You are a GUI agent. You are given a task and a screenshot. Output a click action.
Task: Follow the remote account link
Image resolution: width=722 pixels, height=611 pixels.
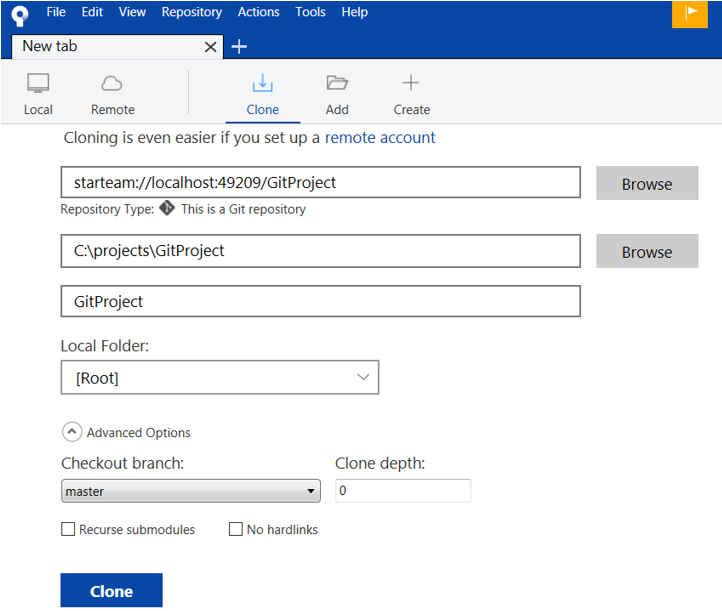click(x=380, y=137)
